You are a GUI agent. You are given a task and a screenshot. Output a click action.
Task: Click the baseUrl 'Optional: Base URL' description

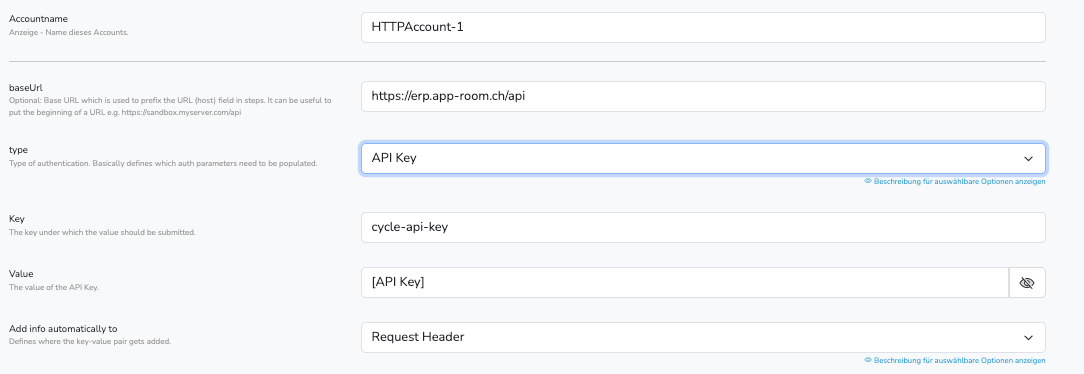[170, 106]
